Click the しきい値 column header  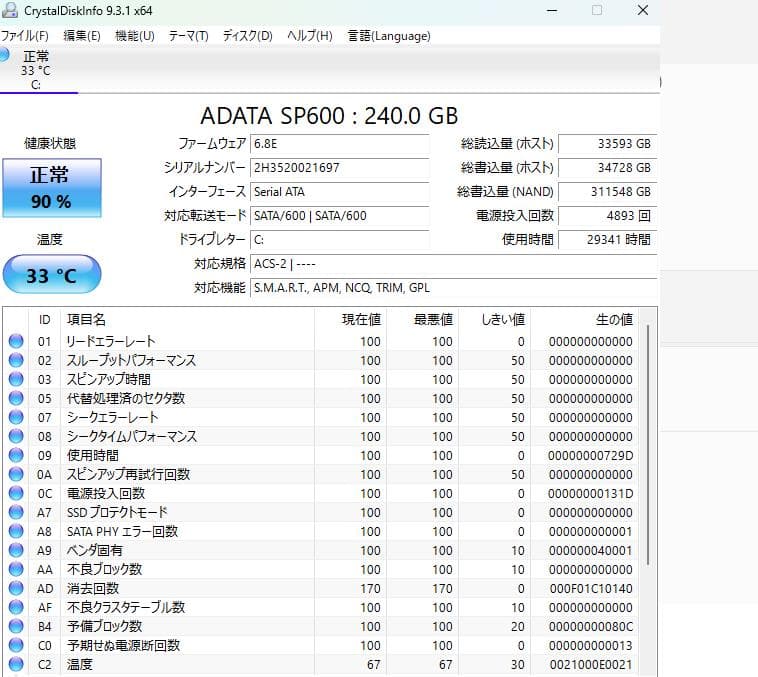coord(495,319)
